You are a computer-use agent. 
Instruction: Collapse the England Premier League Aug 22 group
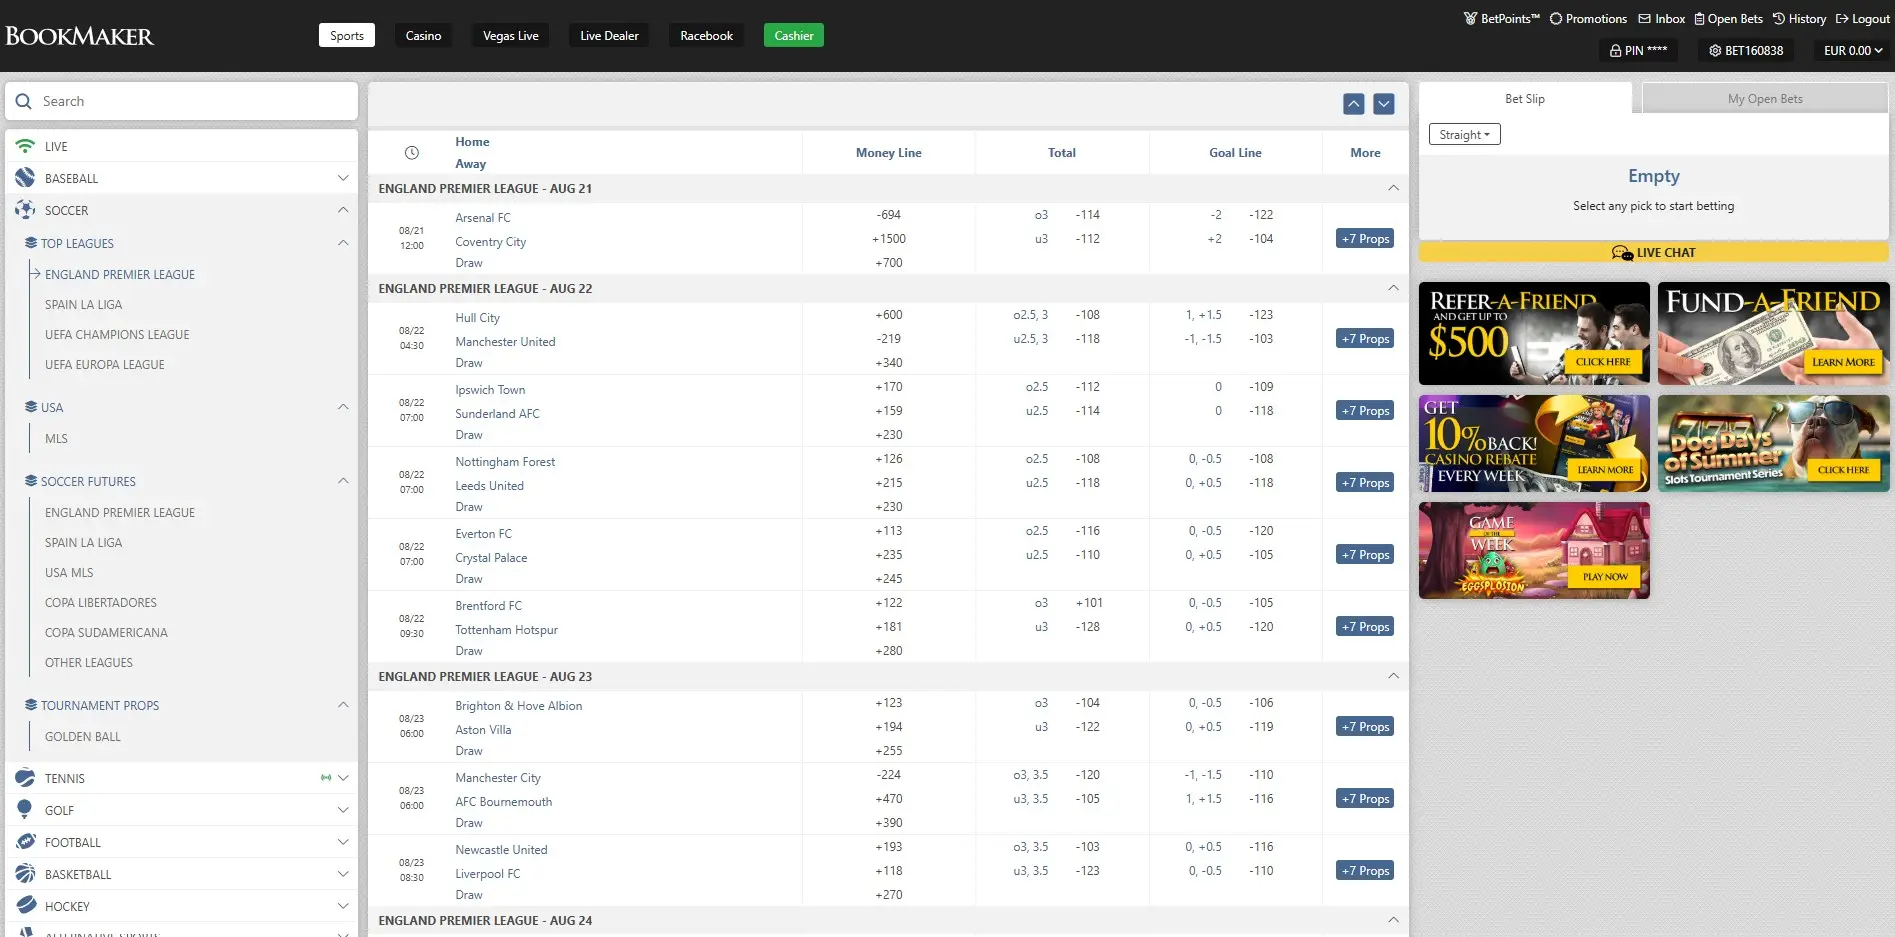1393,288
